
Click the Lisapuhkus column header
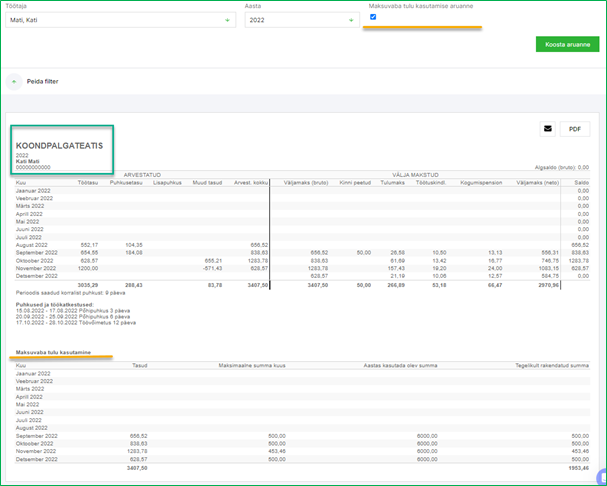[167, 183]
